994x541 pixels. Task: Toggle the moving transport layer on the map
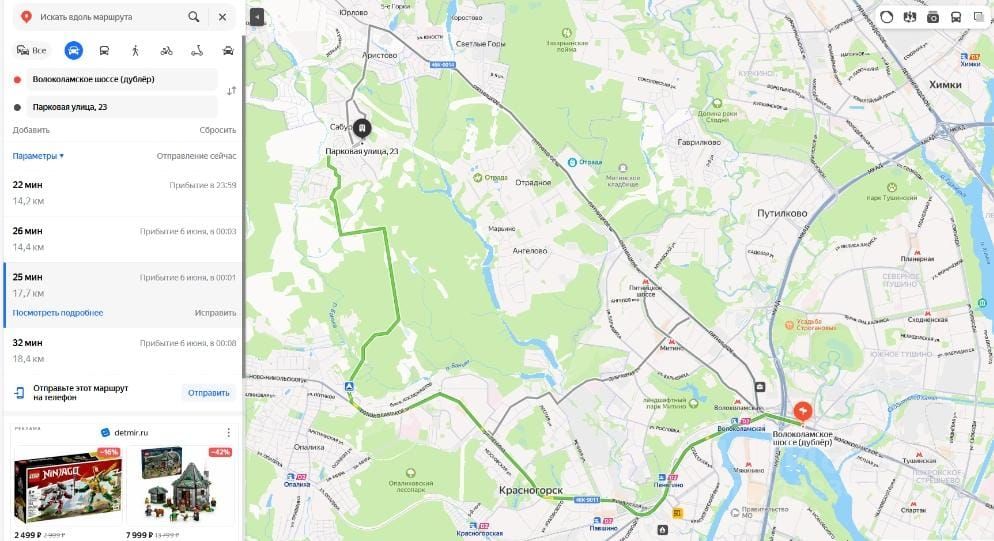(955, 17)
